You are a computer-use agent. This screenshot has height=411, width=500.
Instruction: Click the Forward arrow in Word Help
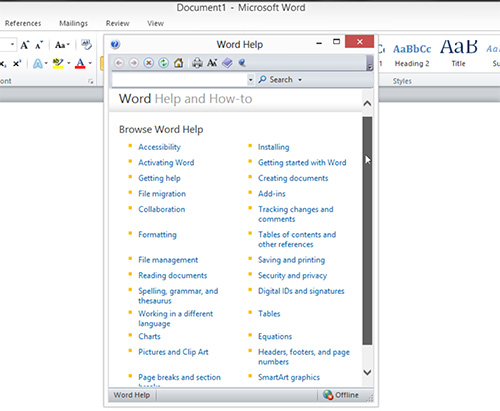pos(134,63)
